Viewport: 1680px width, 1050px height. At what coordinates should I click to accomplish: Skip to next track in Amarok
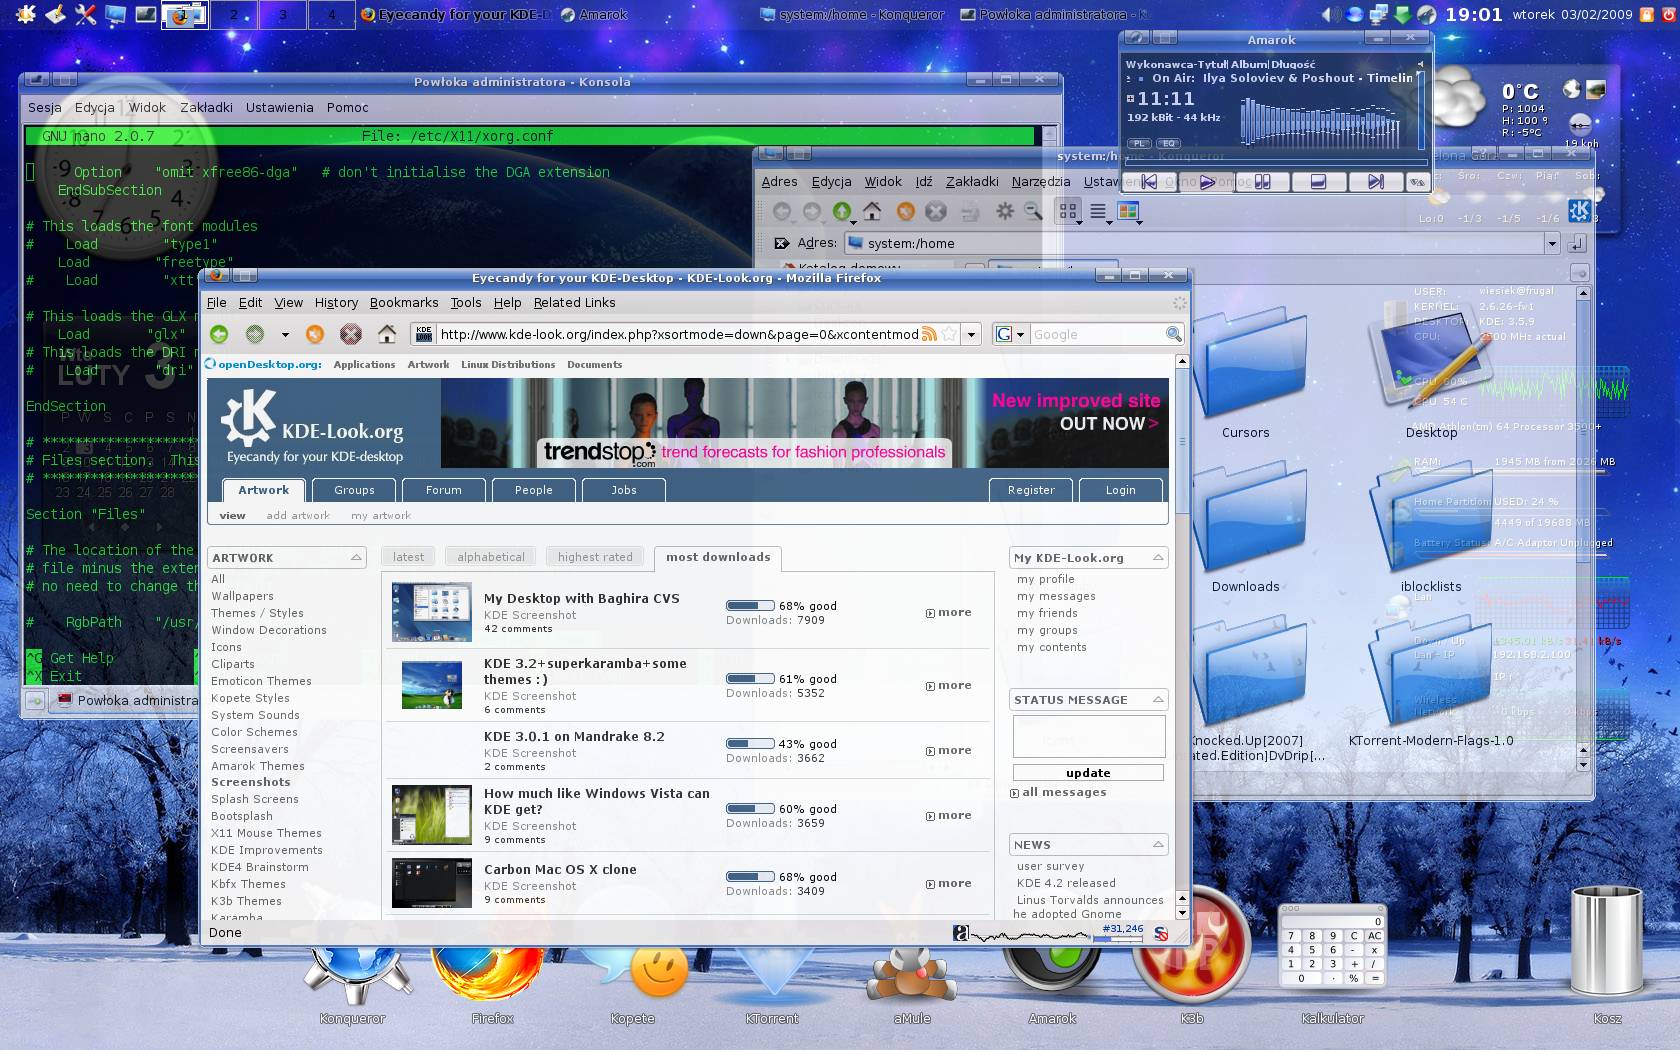click(1375, 182)
